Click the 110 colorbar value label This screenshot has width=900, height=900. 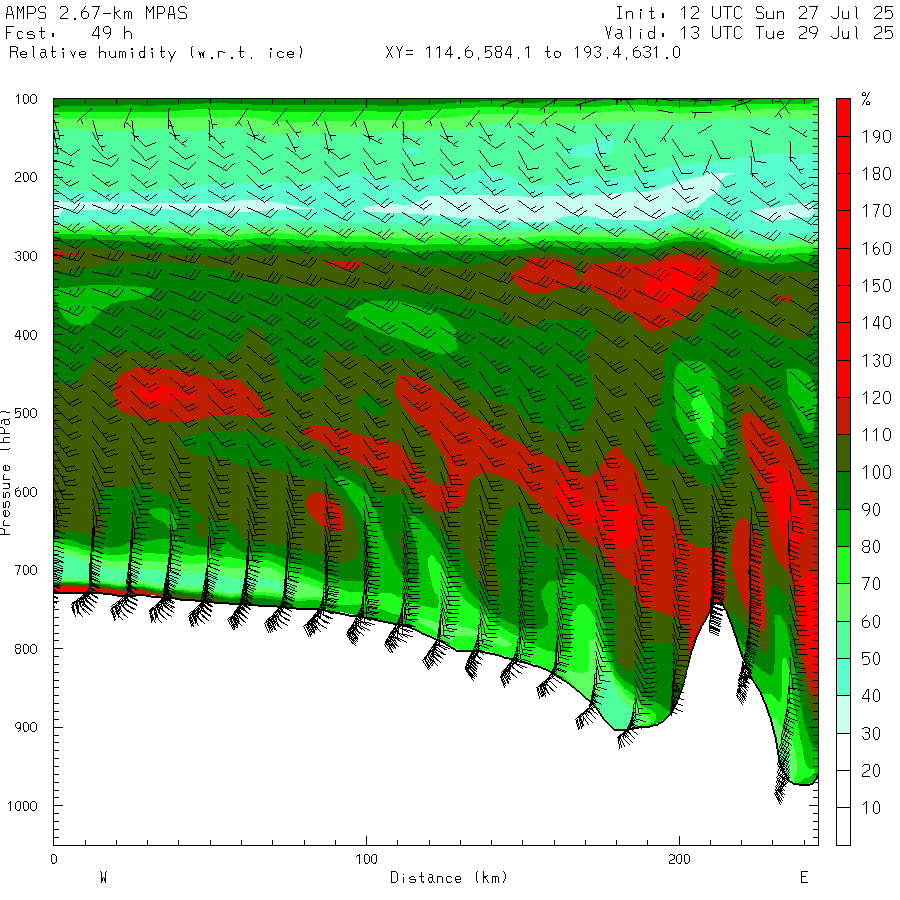click(x=876, y=435)
